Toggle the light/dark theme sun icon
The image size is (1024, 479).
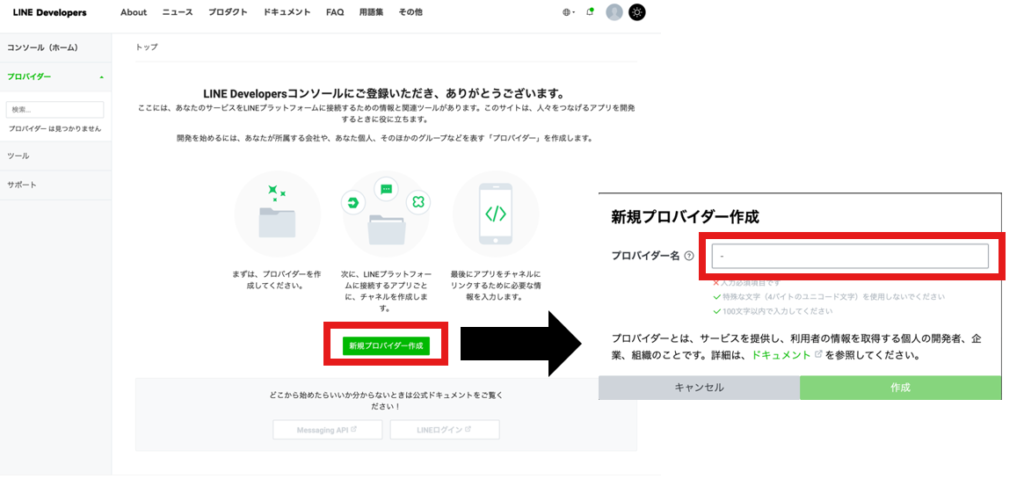pos(637,13)
